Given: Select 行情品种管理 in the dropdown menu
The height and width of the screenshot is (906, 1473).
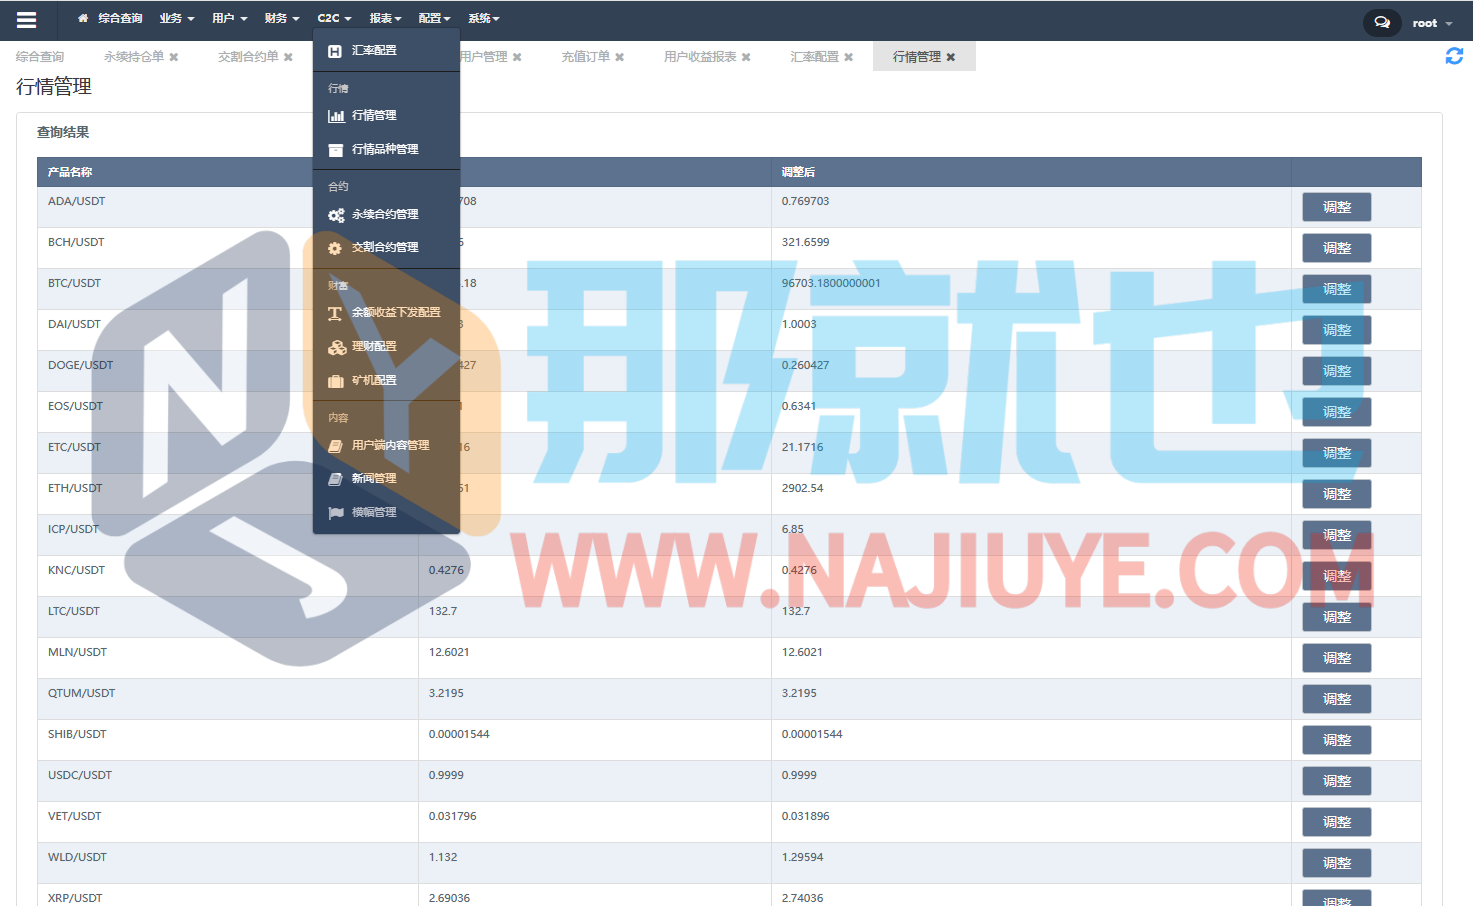Looking at the screenshot, I should [x=385, y=149].
